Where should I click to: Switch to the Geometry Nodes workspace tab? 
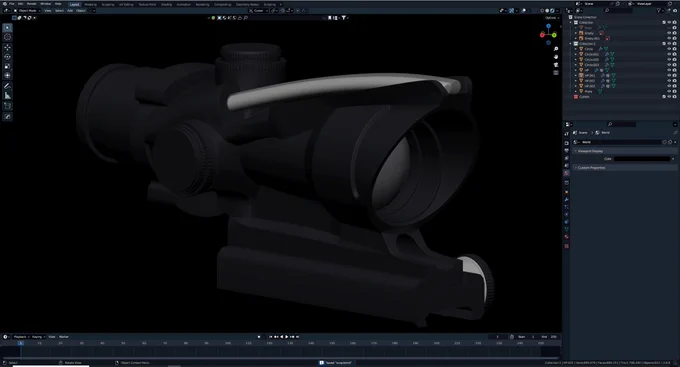248,4
